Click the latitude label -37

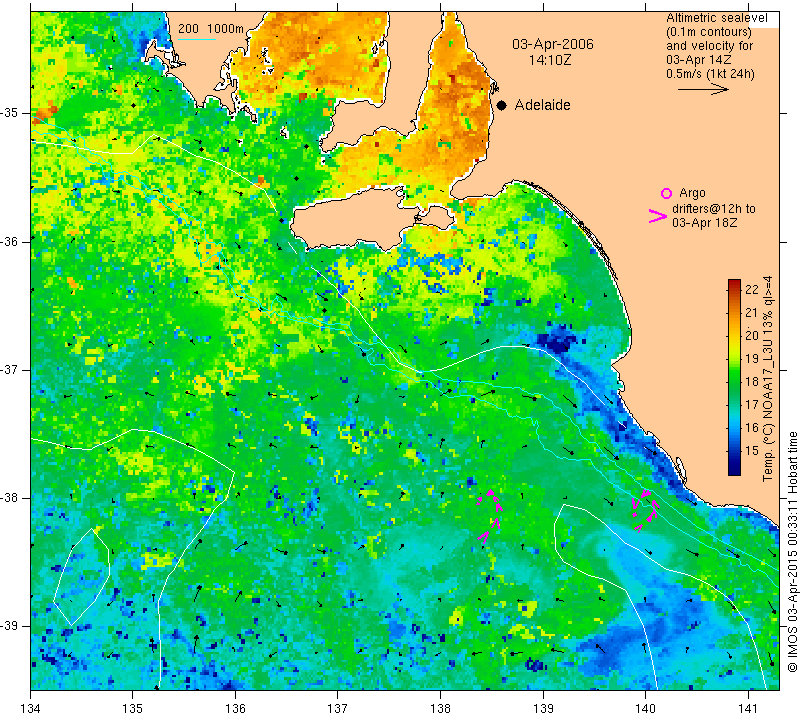pos(9,369)
